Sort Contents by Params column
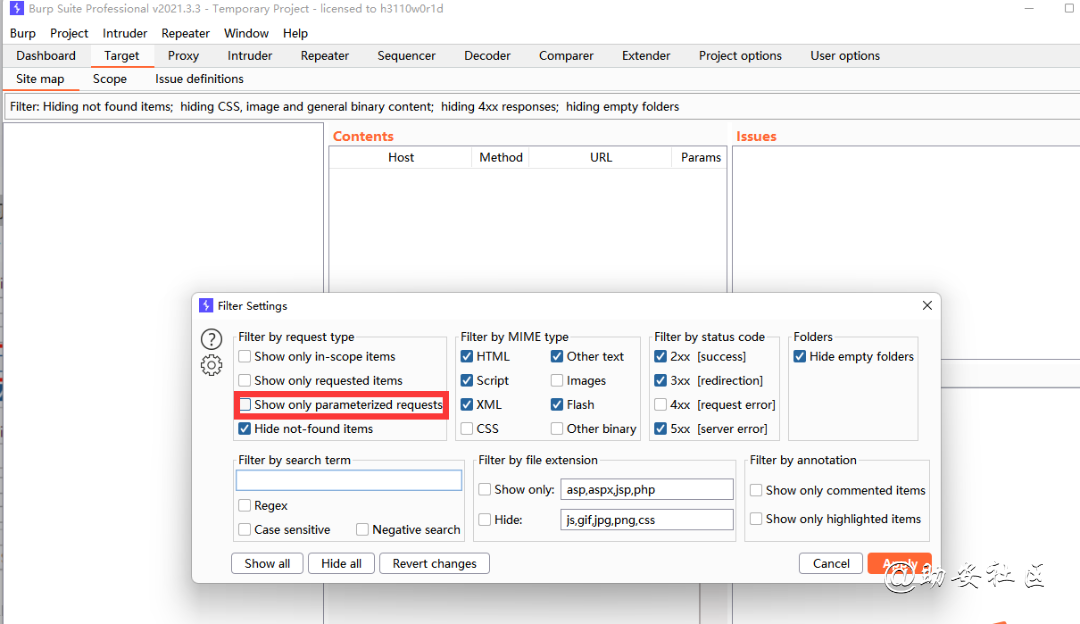The height and width of the screenshot is (624, 1080). (700, 157)
